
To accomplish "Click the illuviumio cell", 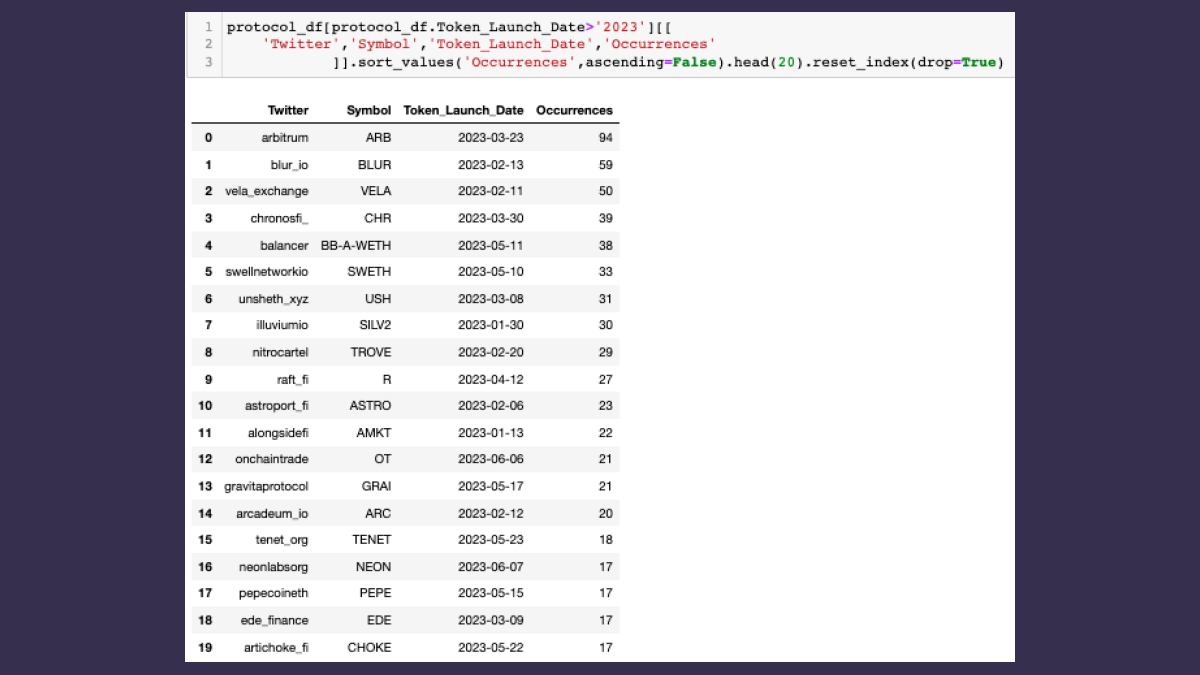I will click(282, 325).
